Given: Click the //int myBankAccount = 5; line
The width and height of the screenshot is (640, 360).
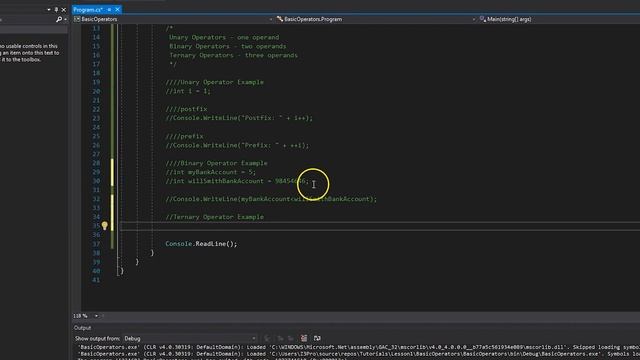Looking at the screenshot, I should click(211, 172).
